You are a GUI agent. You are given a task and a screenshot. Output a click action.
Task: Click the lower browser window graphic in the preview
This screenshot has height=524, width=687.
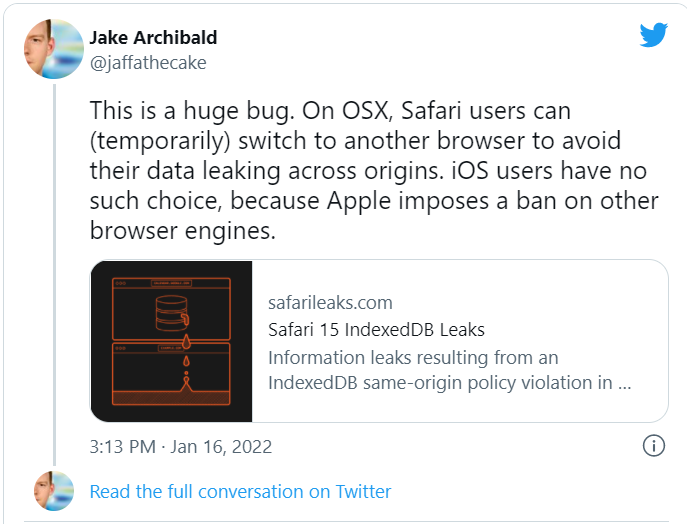click(x=171, y=377)
